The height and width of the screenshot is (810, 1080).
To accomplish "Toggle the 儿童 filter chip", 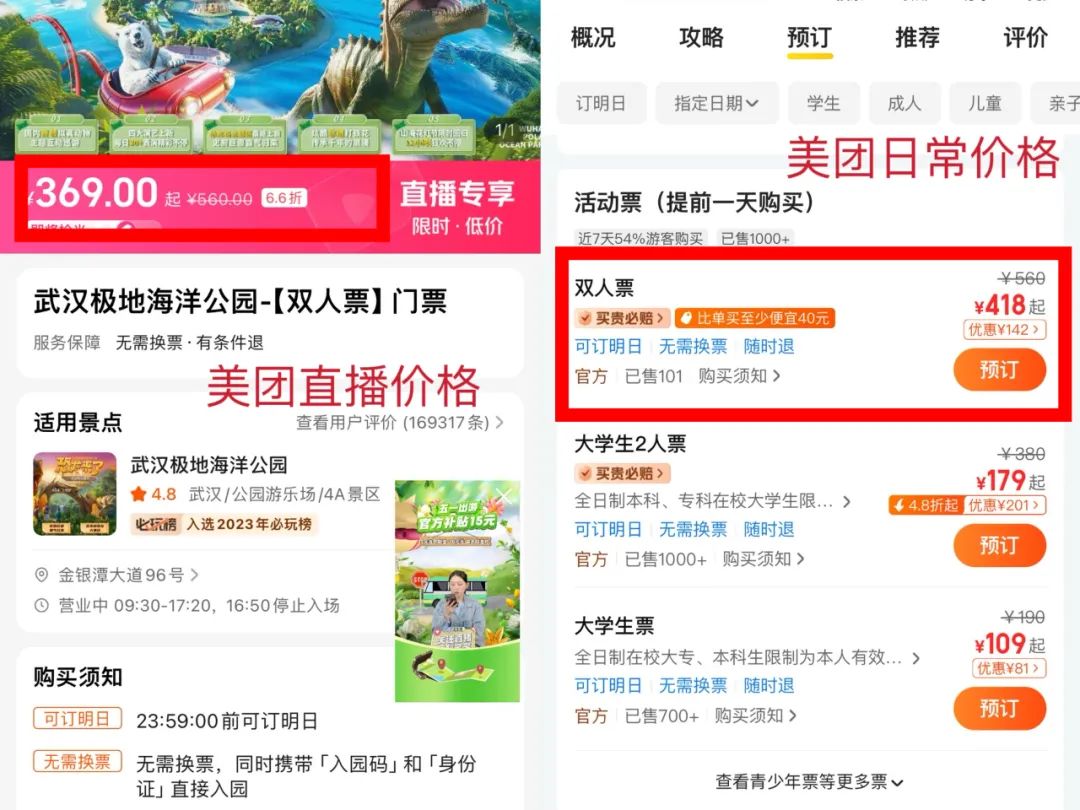I will point(984,103).
